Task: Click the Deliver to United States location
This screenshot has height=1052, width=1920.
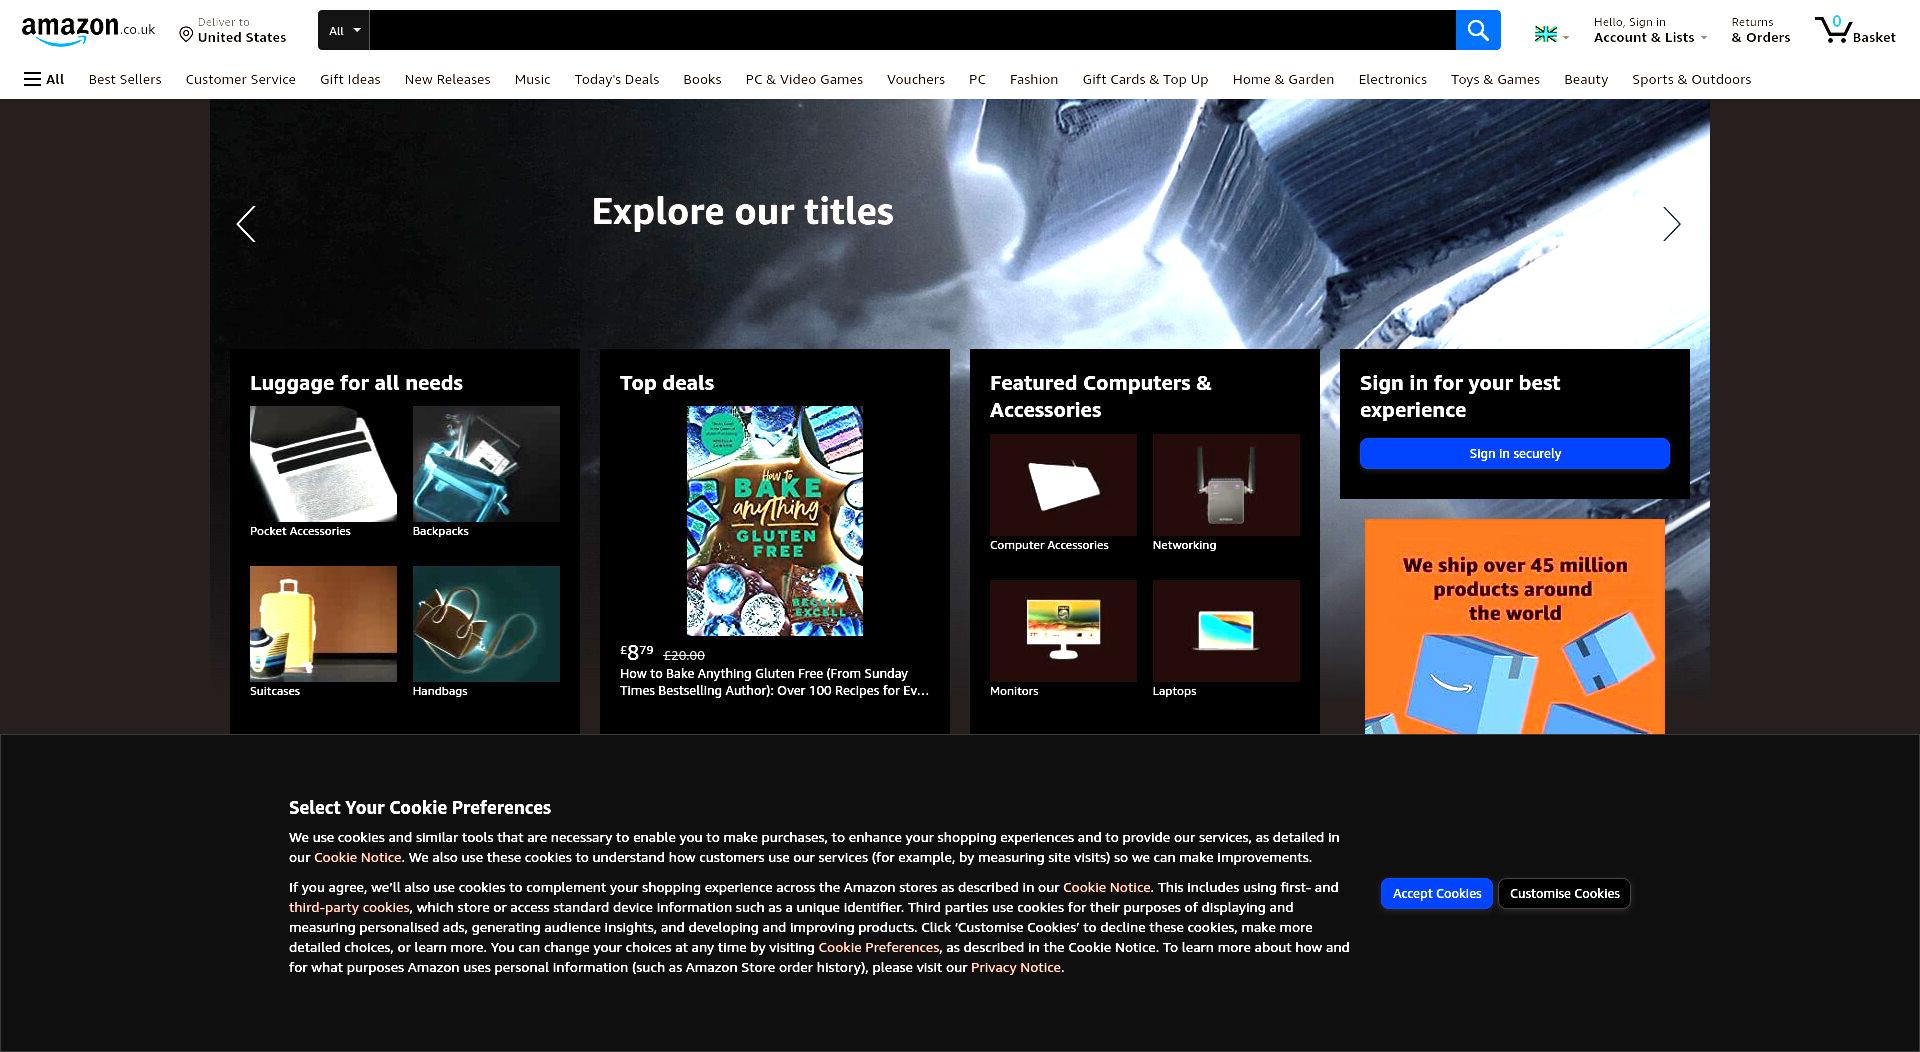Action: [232, 30]
